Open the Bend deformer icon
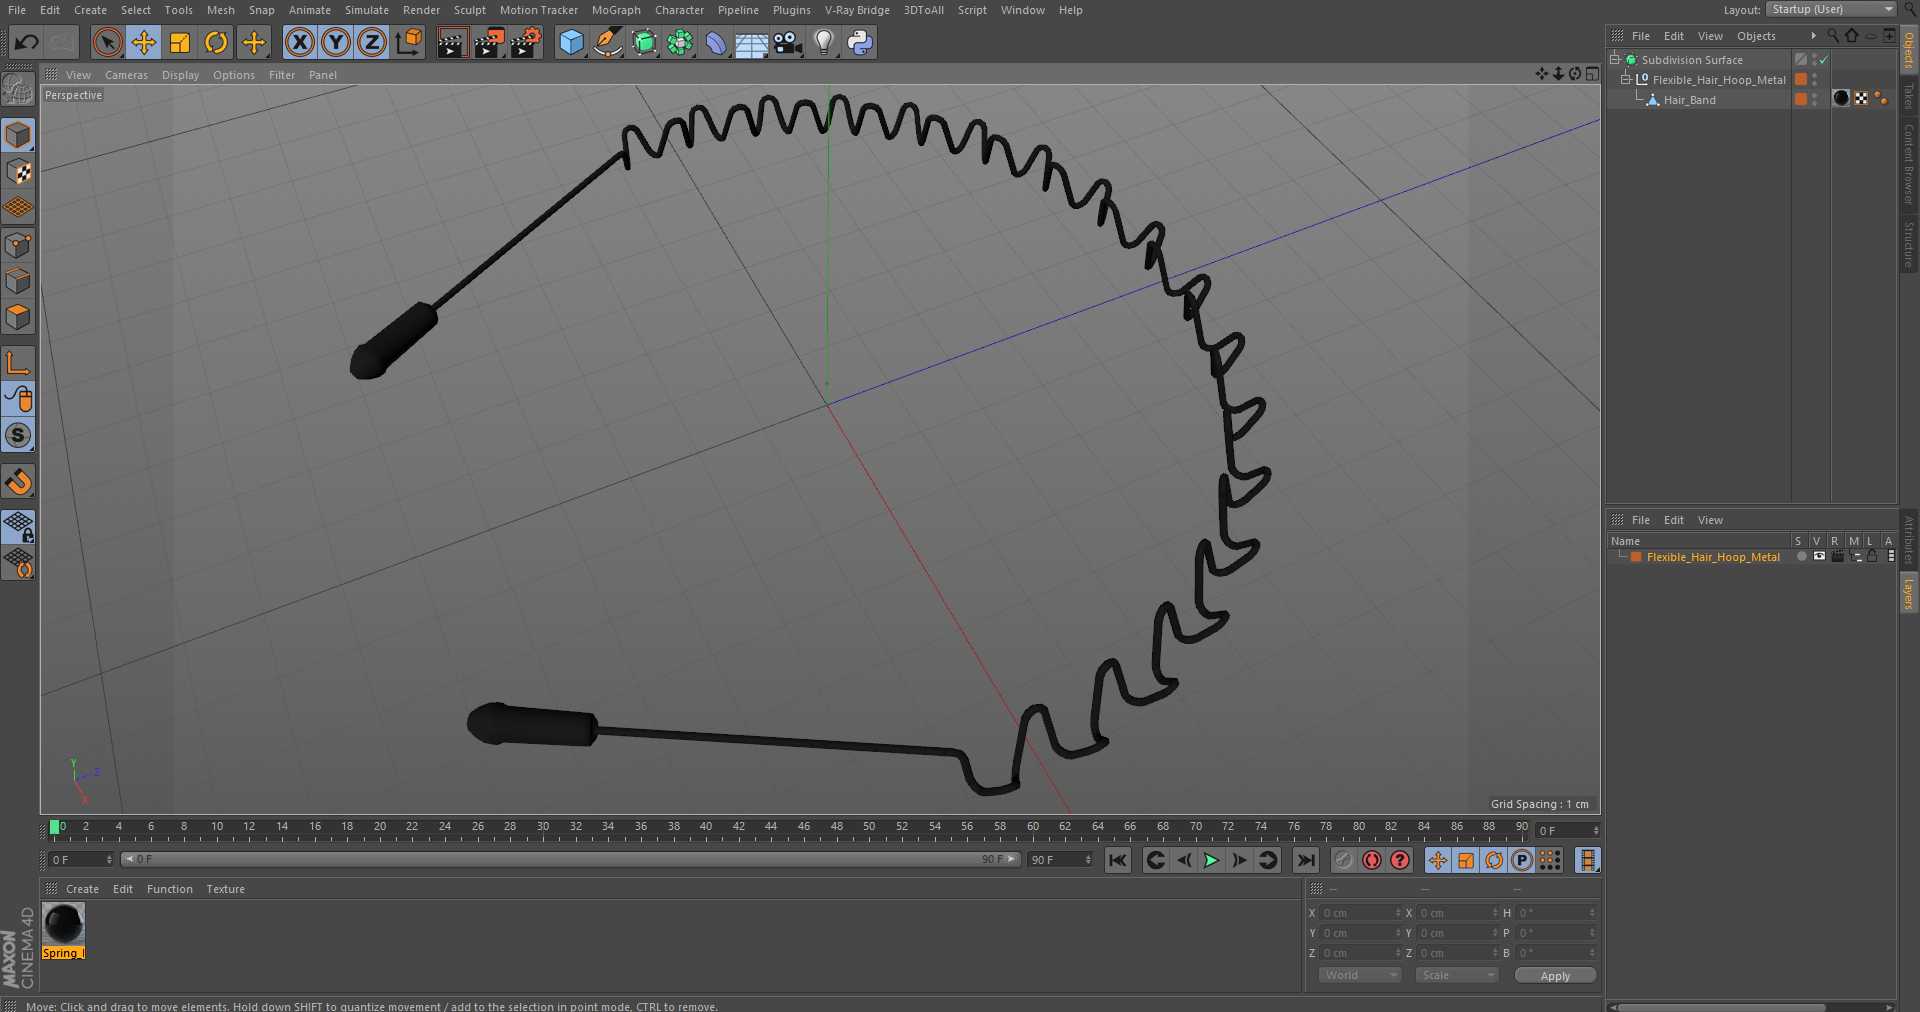 click(x=716, y=42)
